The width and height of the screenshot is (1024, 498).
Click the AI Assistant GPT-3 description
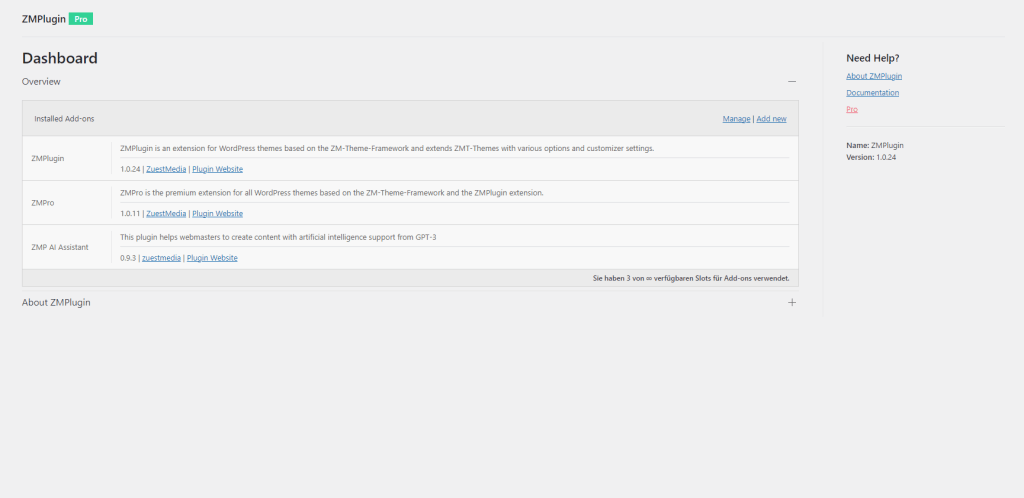(278, 237)
